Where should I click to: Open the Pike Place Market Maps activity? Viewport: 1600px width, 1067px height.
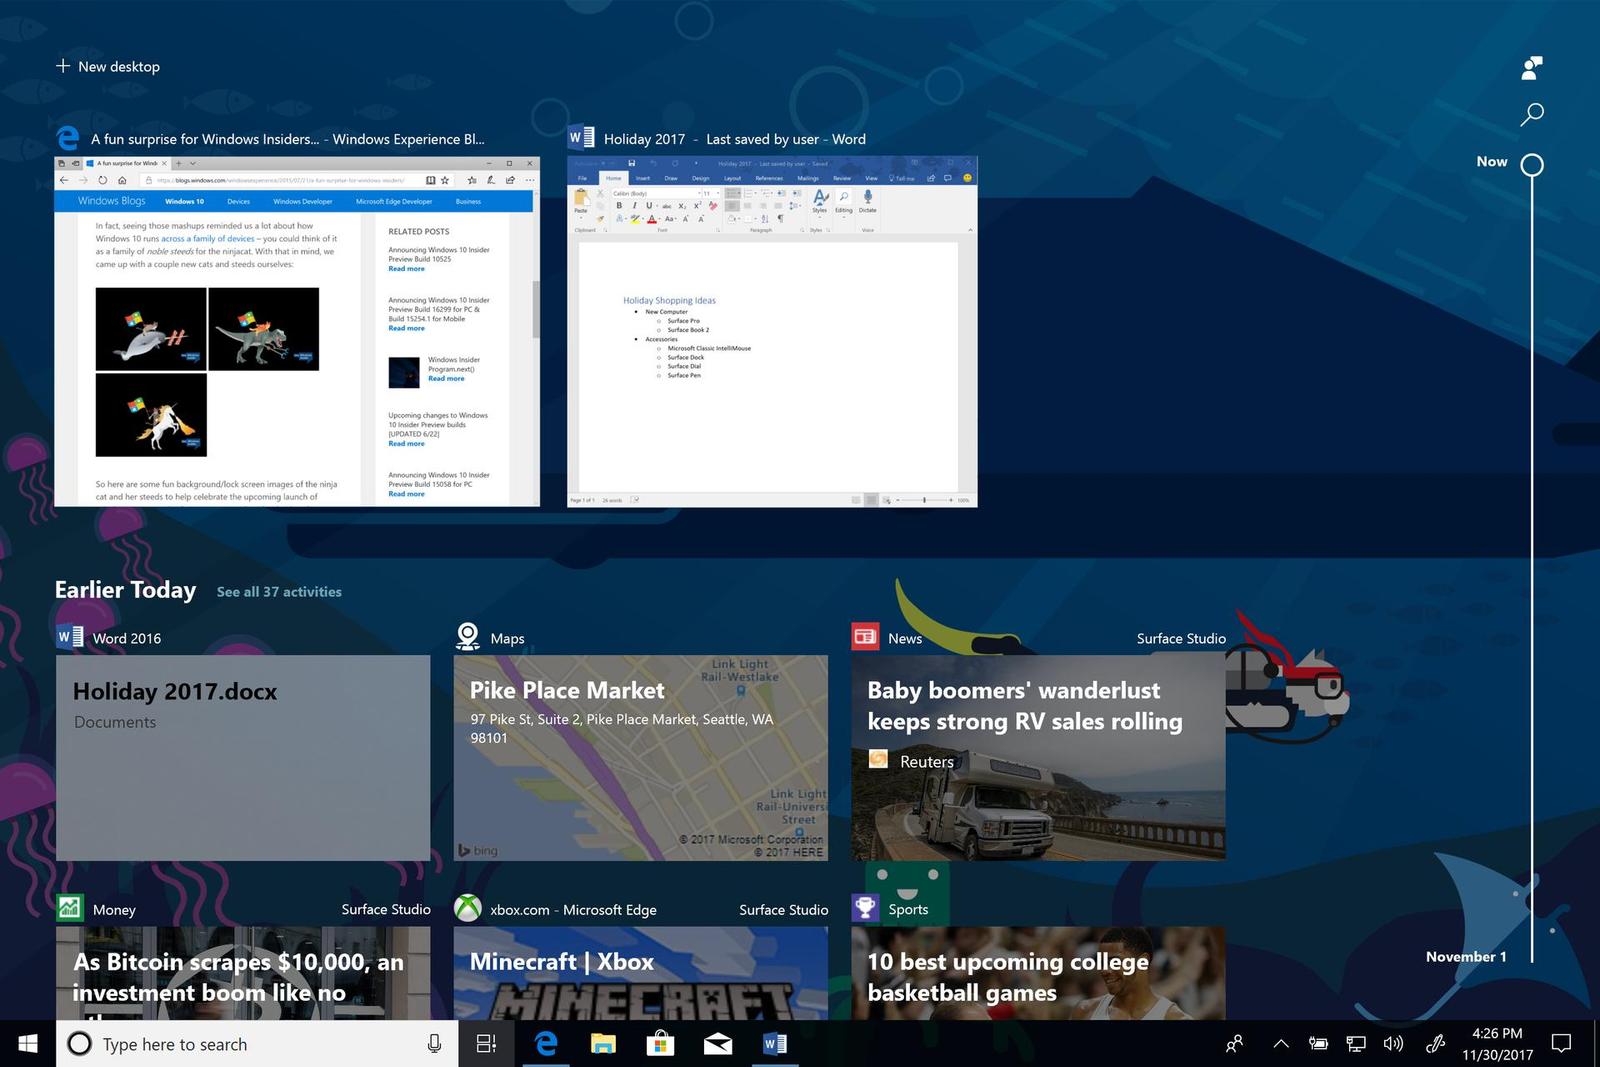click(640, 758)
